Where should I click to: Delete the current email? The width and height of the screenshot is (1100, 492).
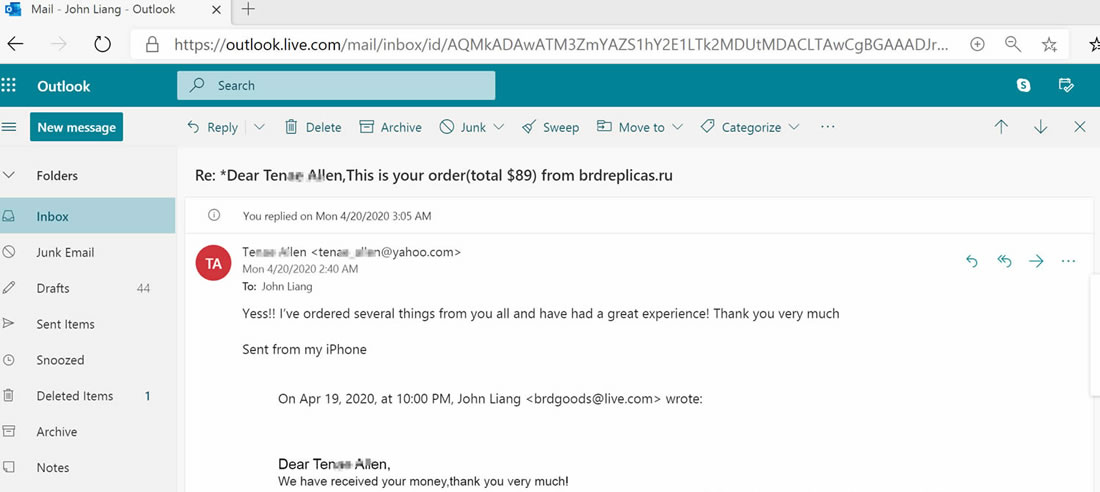point(313,127)
